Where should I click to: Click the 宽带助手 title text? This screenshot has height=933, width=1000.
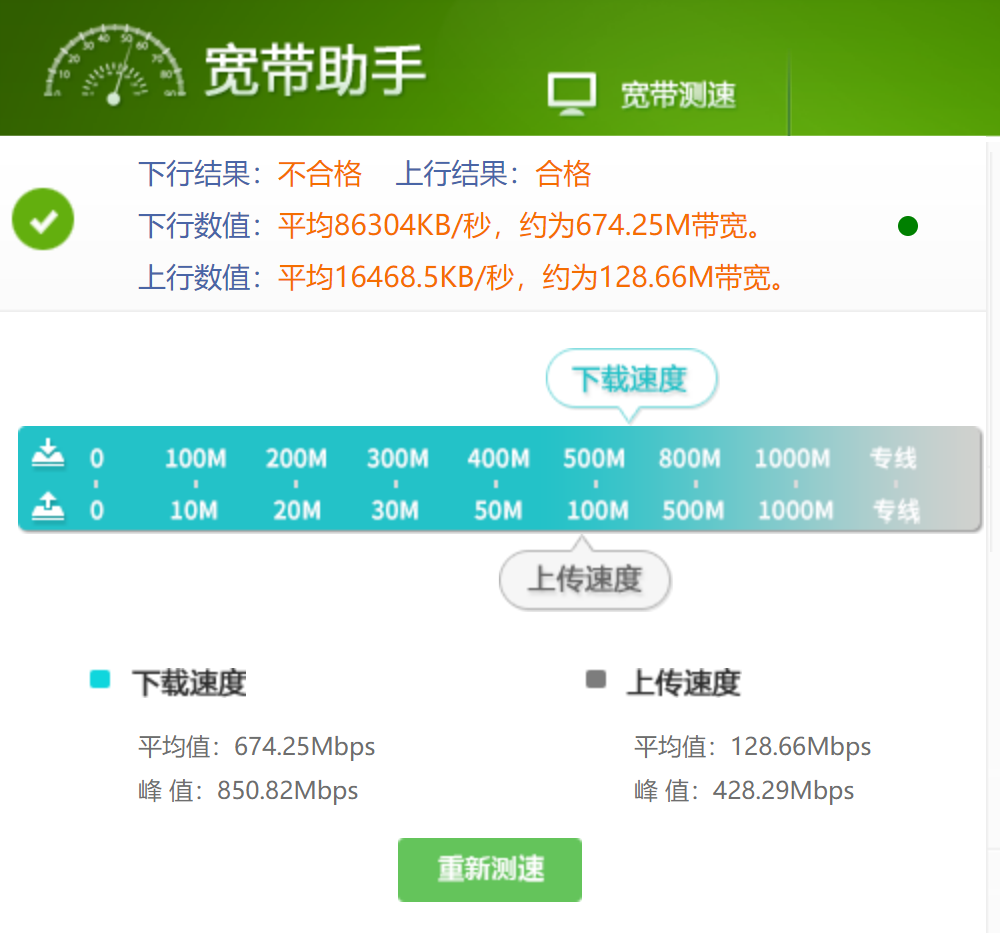[314, 70]
